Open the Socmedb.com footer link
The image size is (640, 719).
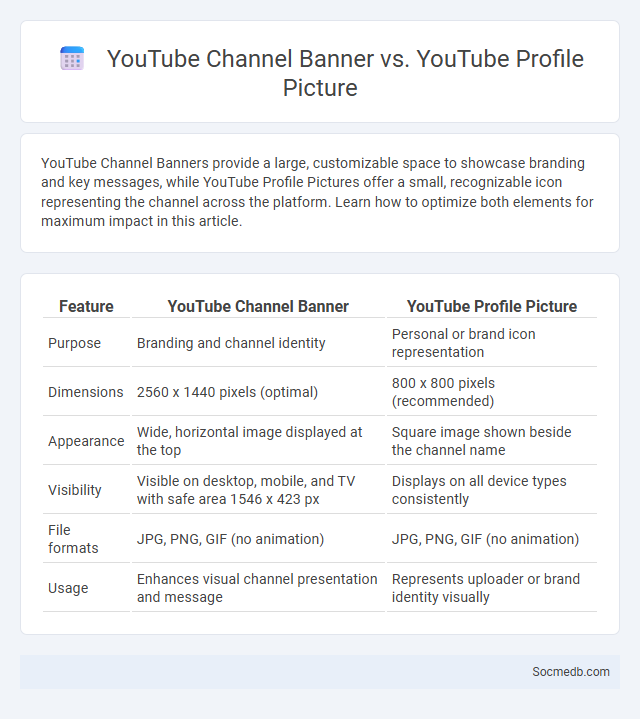571,672
